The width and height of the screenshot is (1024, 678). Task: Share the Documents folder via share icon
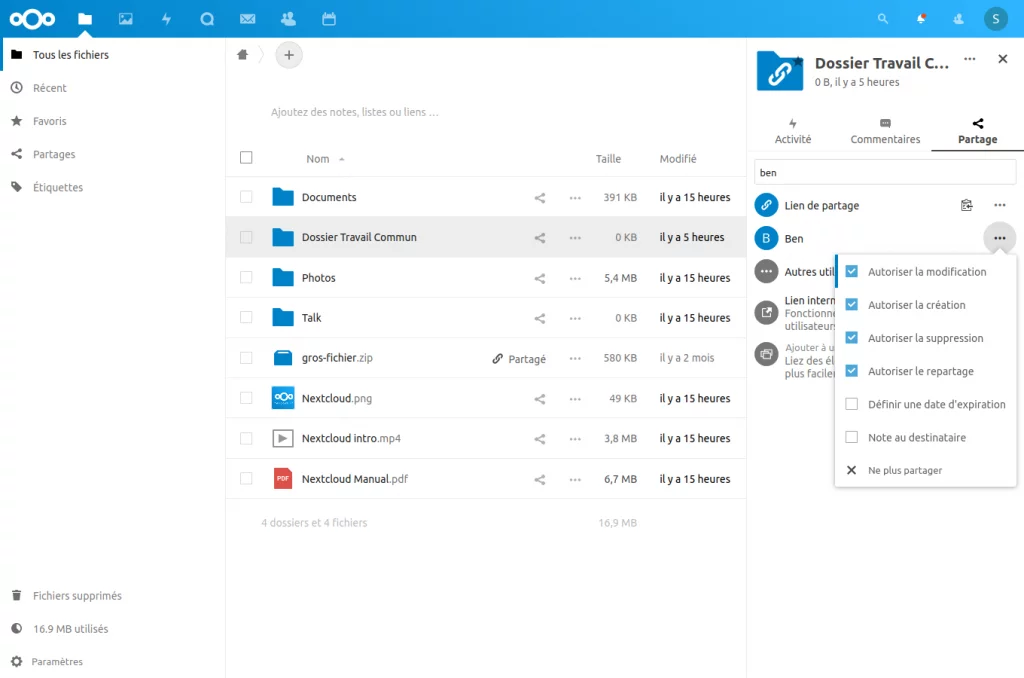(539, 197)
